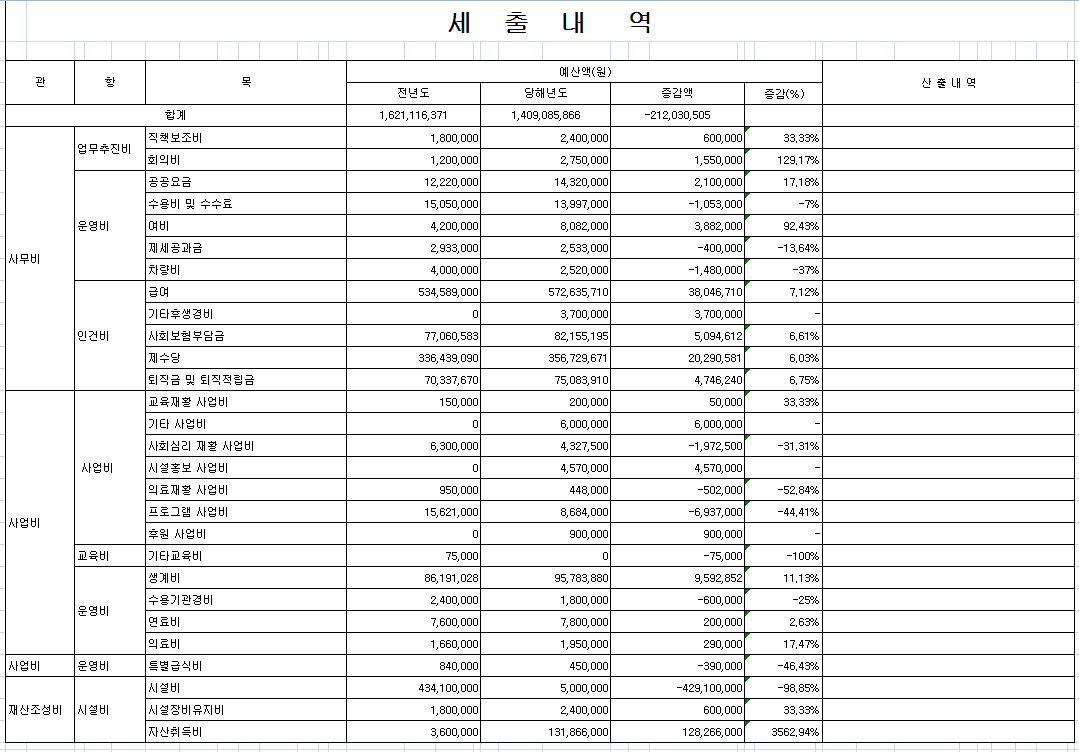
Task: Select the 재산조성비 cell
Action: pyautogui.click(x=36, y=710)
